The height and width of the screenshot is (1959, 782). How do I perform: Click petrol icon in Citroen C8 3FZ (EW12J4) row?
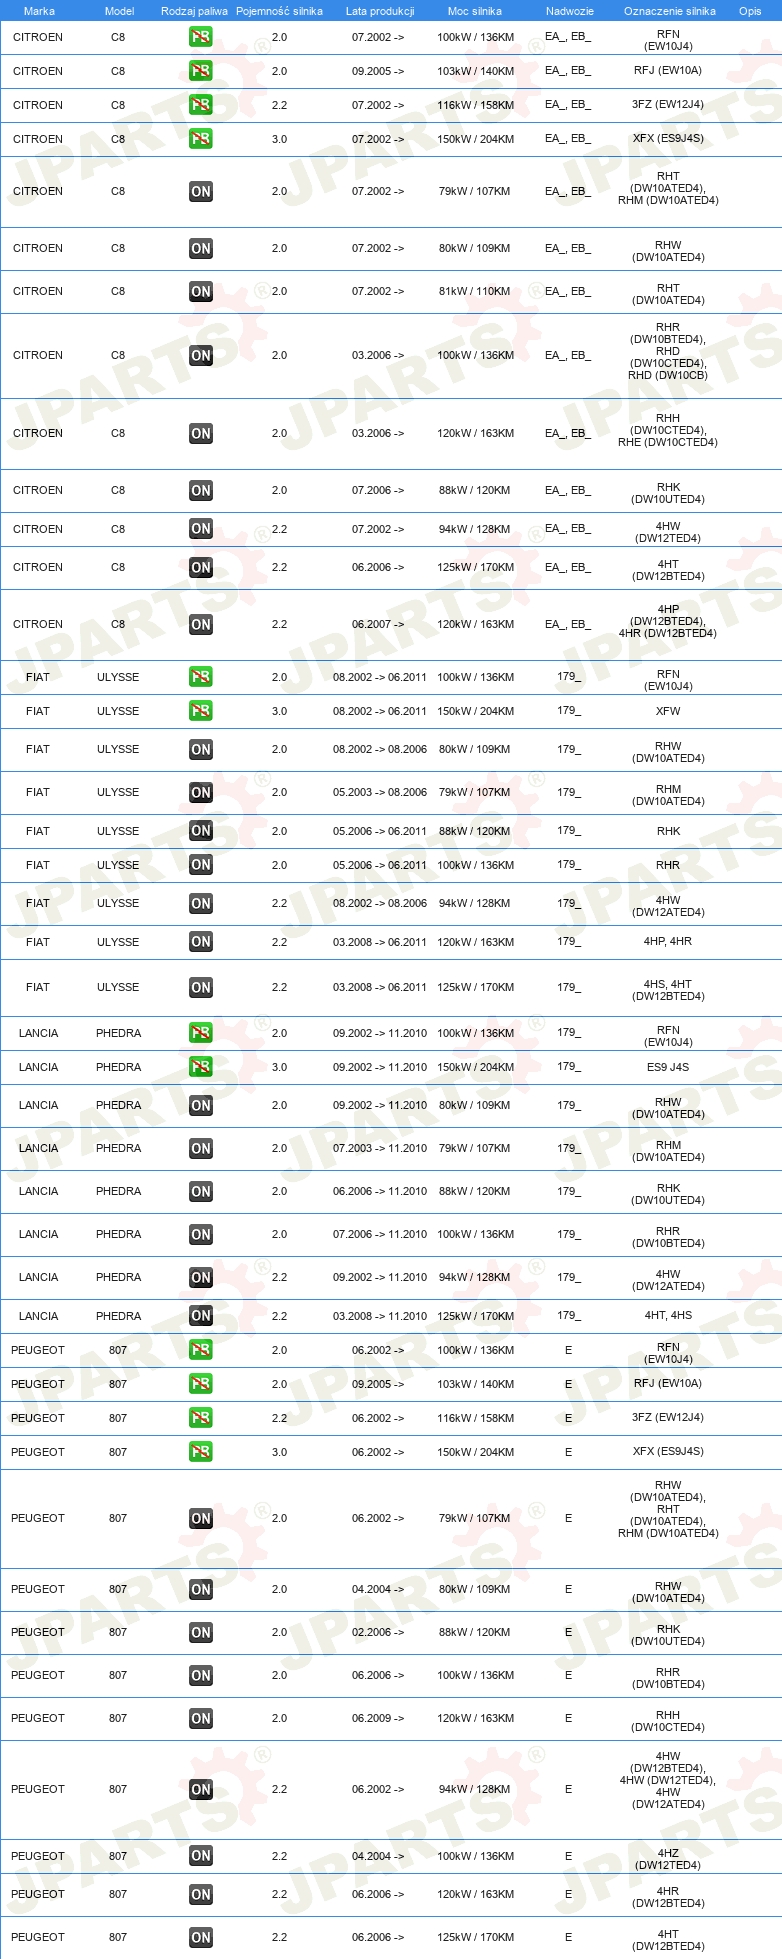click(201, 105)
